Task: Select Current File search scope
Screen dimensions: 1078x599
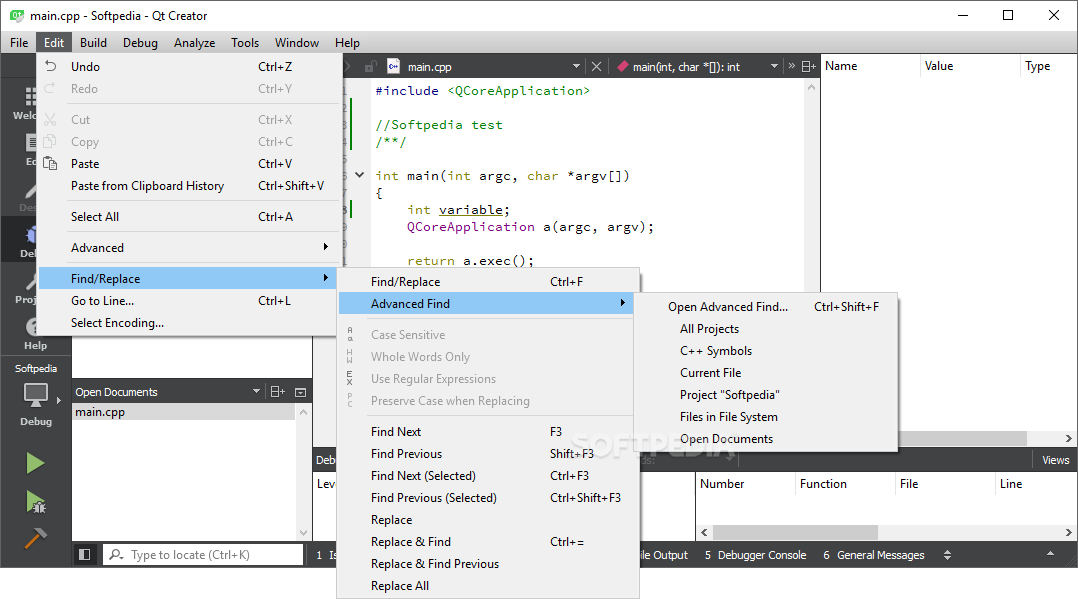Action: (765, 372)
